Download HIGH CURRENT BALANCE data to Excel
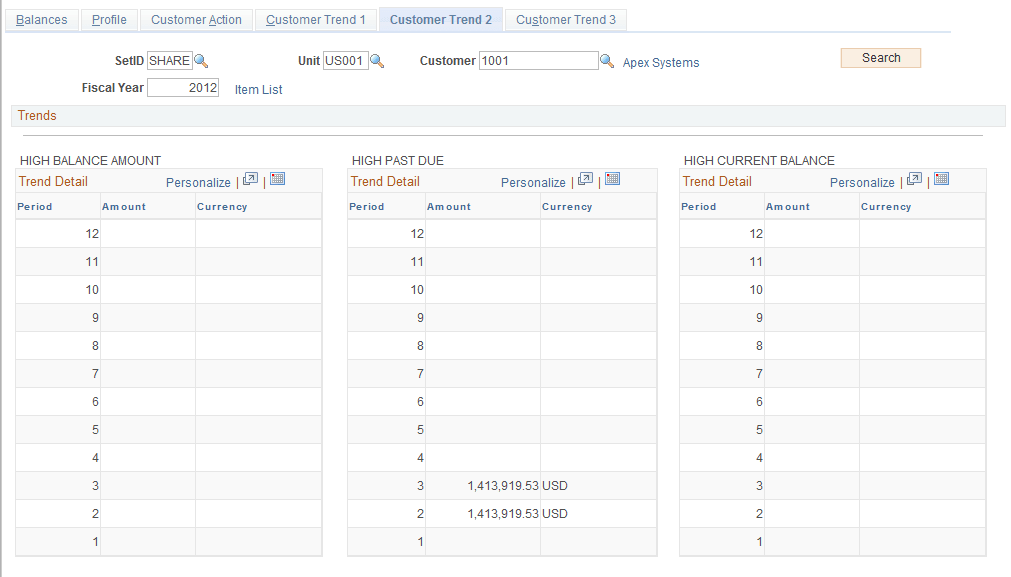Viewport: 1011px width, 577px height. pos(940,181)
